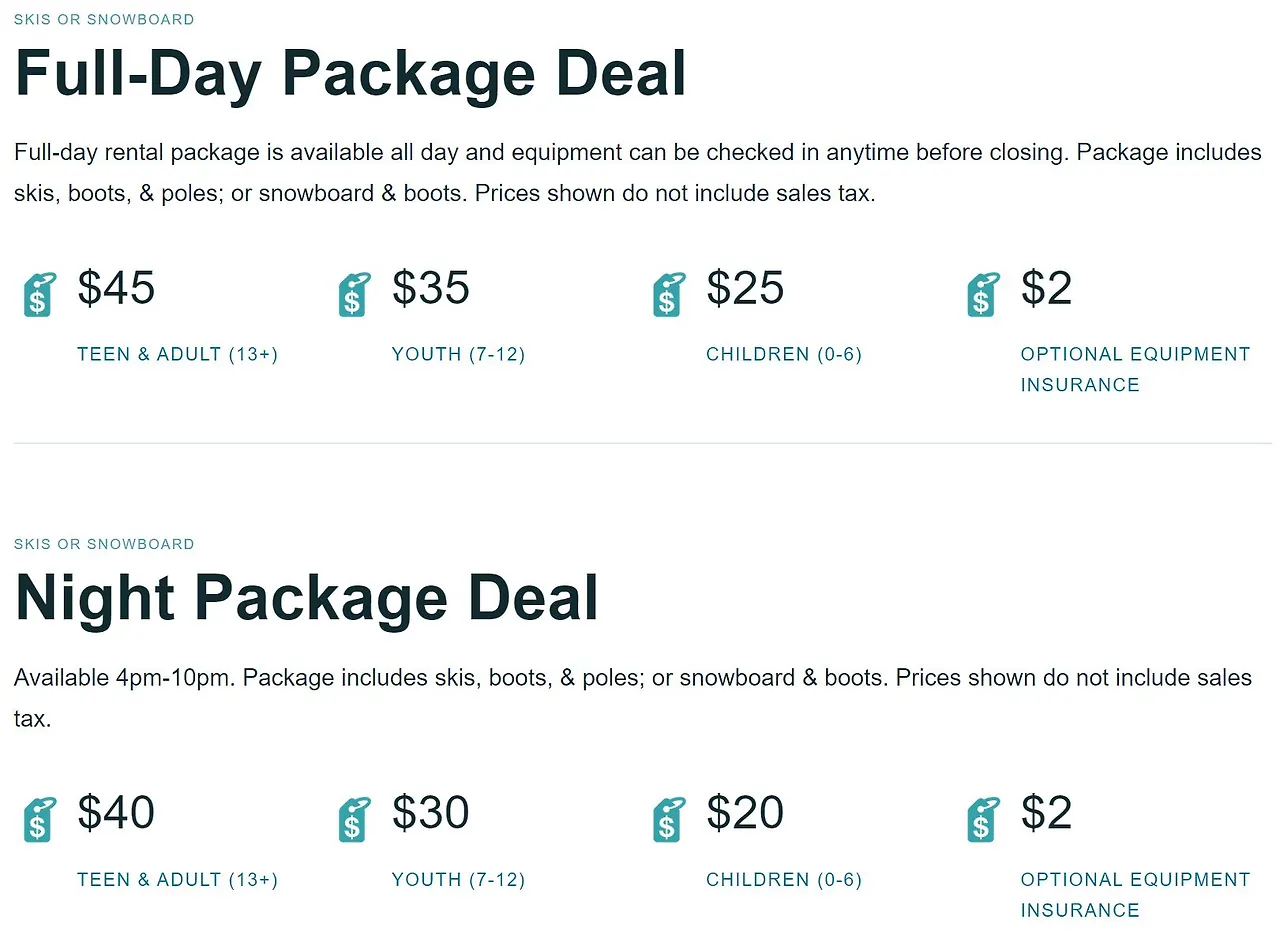Click price tag icon by night $2 insurance
Viewport: 1280px width, 942px height.
pos(983,820)
